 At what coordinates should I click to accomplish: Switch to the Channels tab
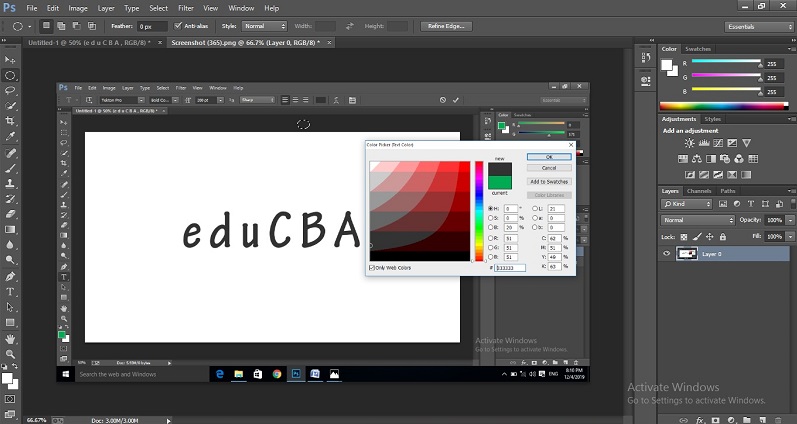point(698,191)
